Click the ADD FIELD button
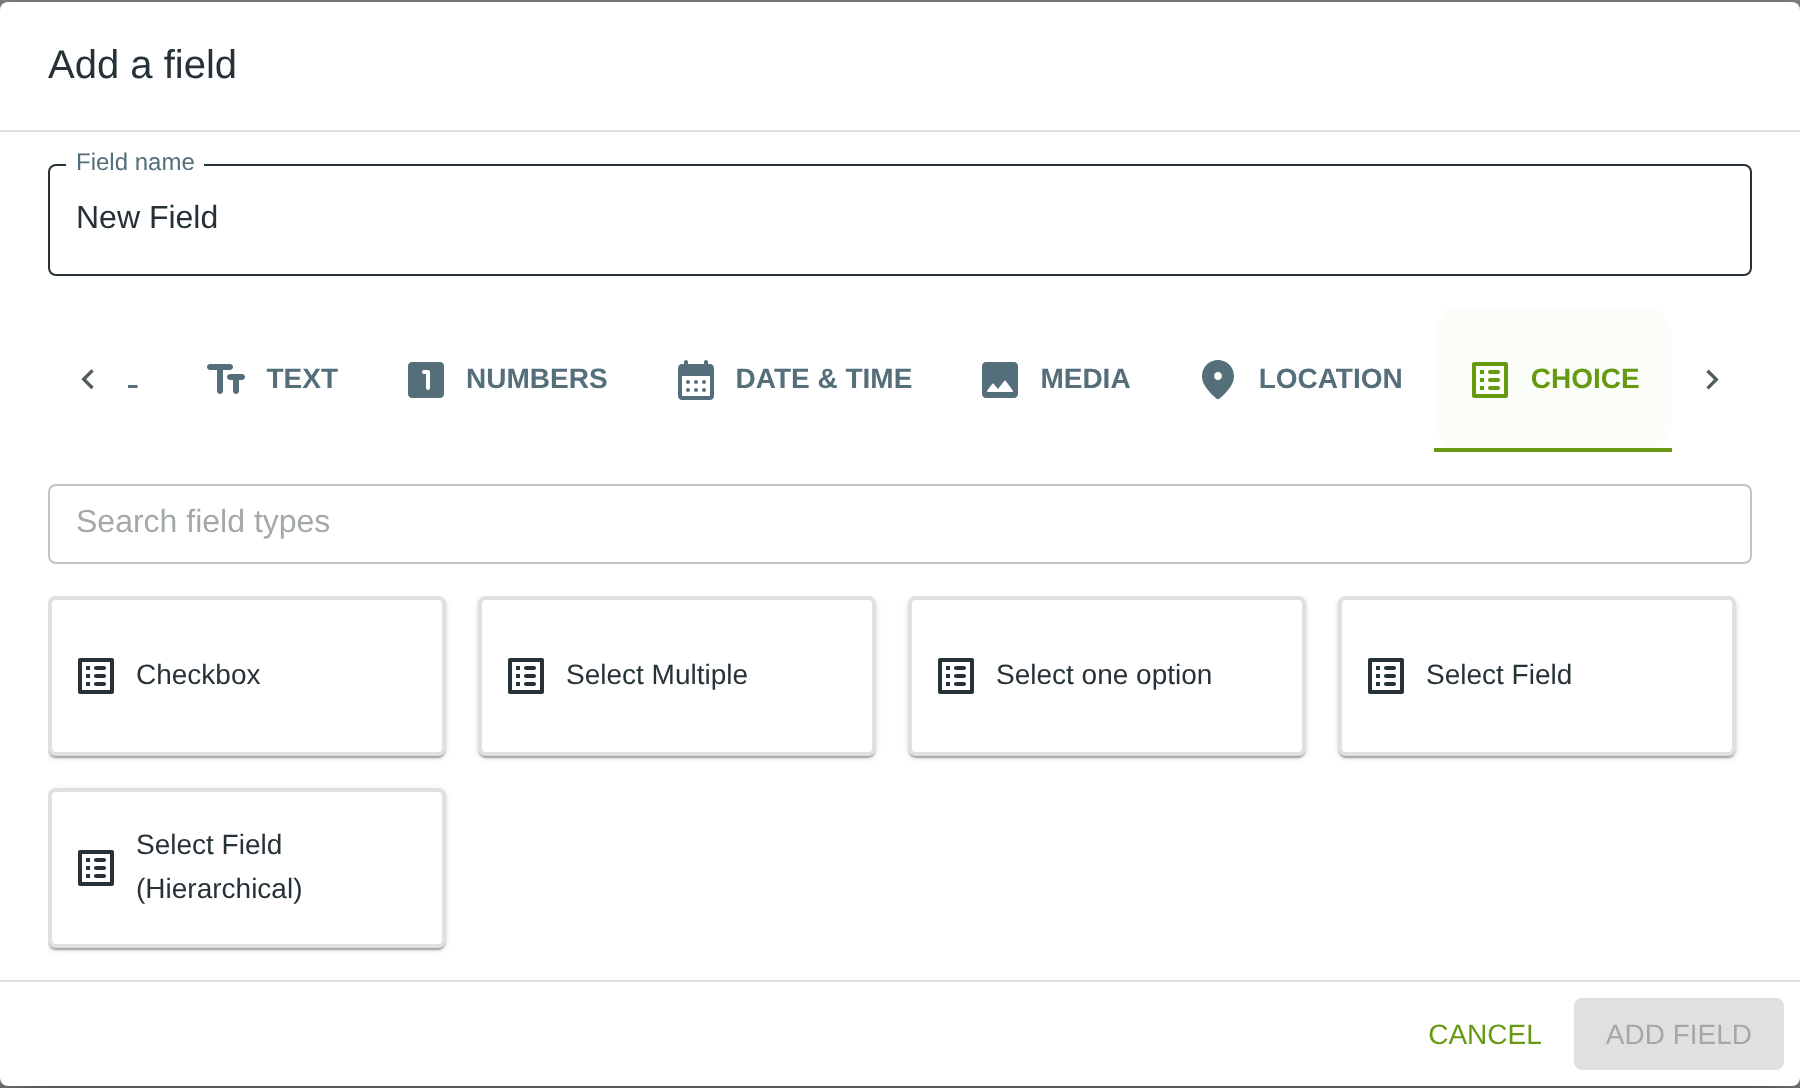 point(1678,1034)
